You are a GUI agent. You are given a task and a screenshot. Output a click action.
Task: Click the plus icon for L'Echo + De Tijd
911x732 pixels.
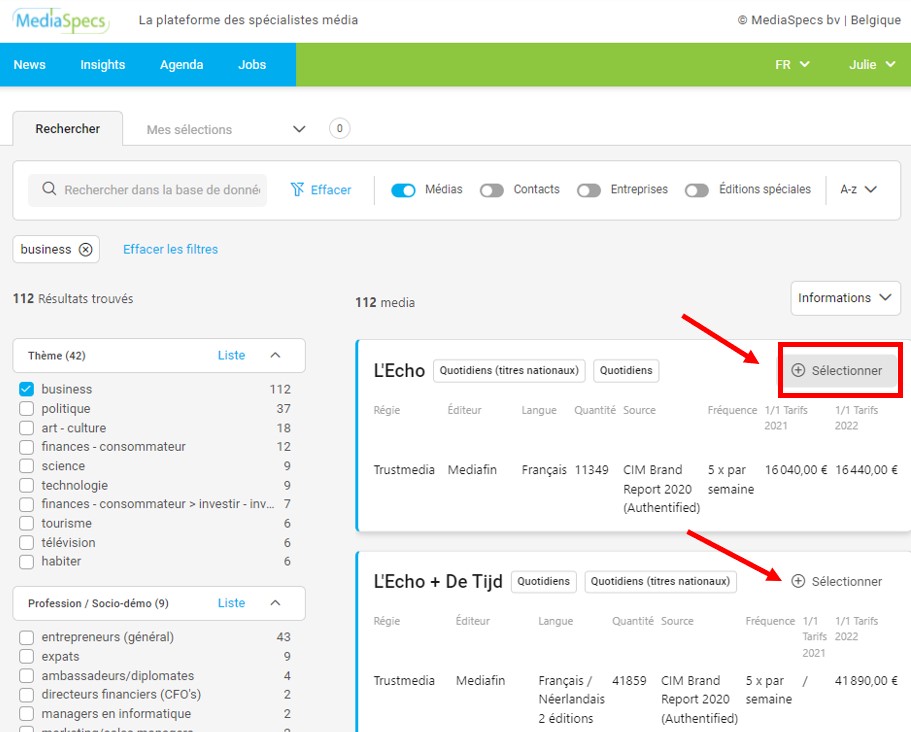point(798,581)
